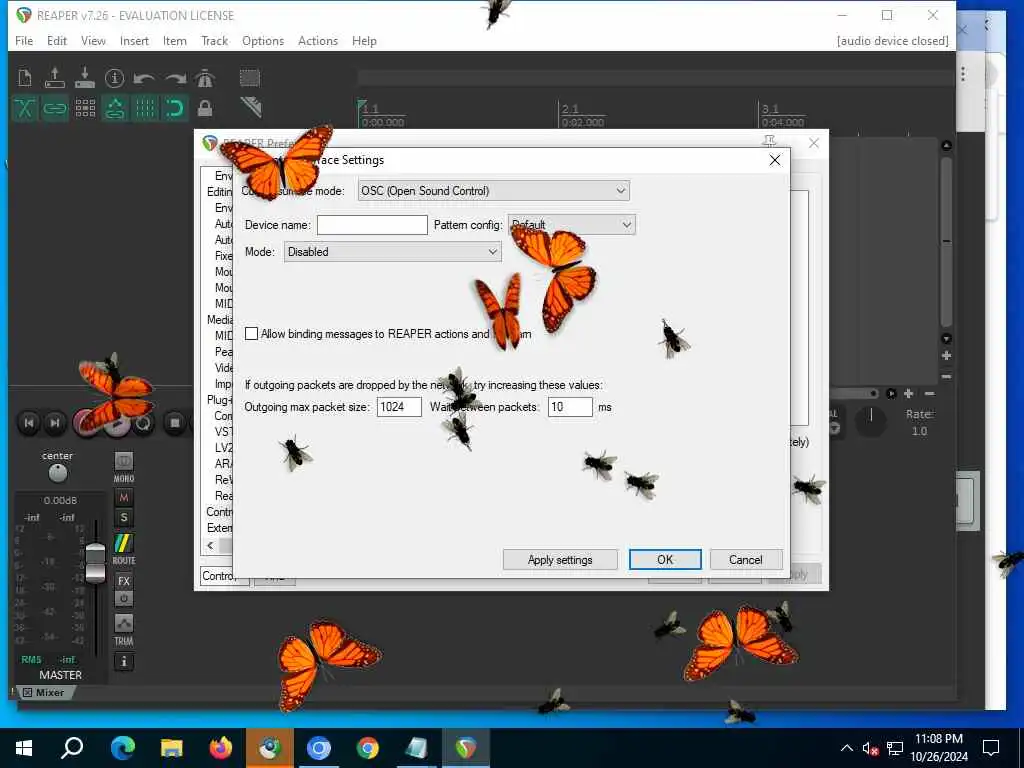Image resolution: width=1024 pixels, height=768 pixels.
Task: Toggle envelope points move icon
Action: pos(115,108)
